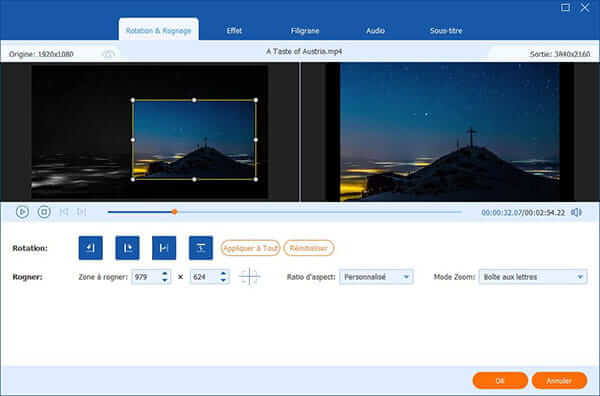Screen dimensions: 600x396
Task: Open the Sous-titre tab
Action: click(446, 31)
